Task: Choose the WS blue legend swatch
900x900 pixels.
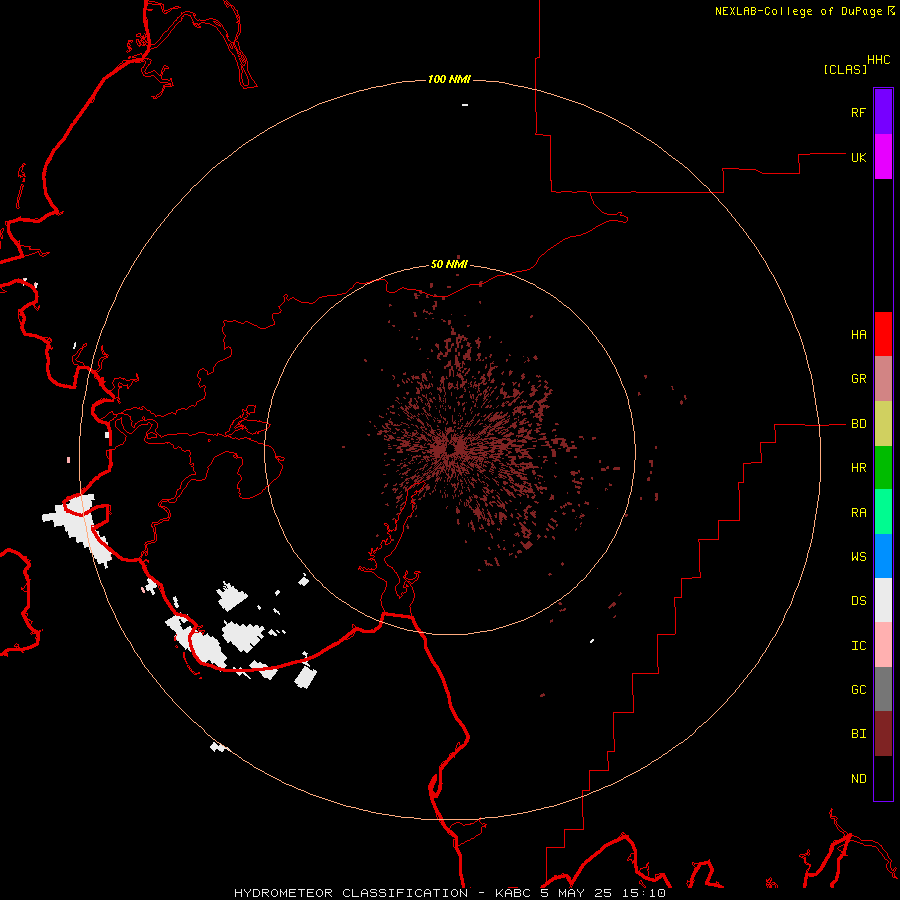Action: coord(883,556)
